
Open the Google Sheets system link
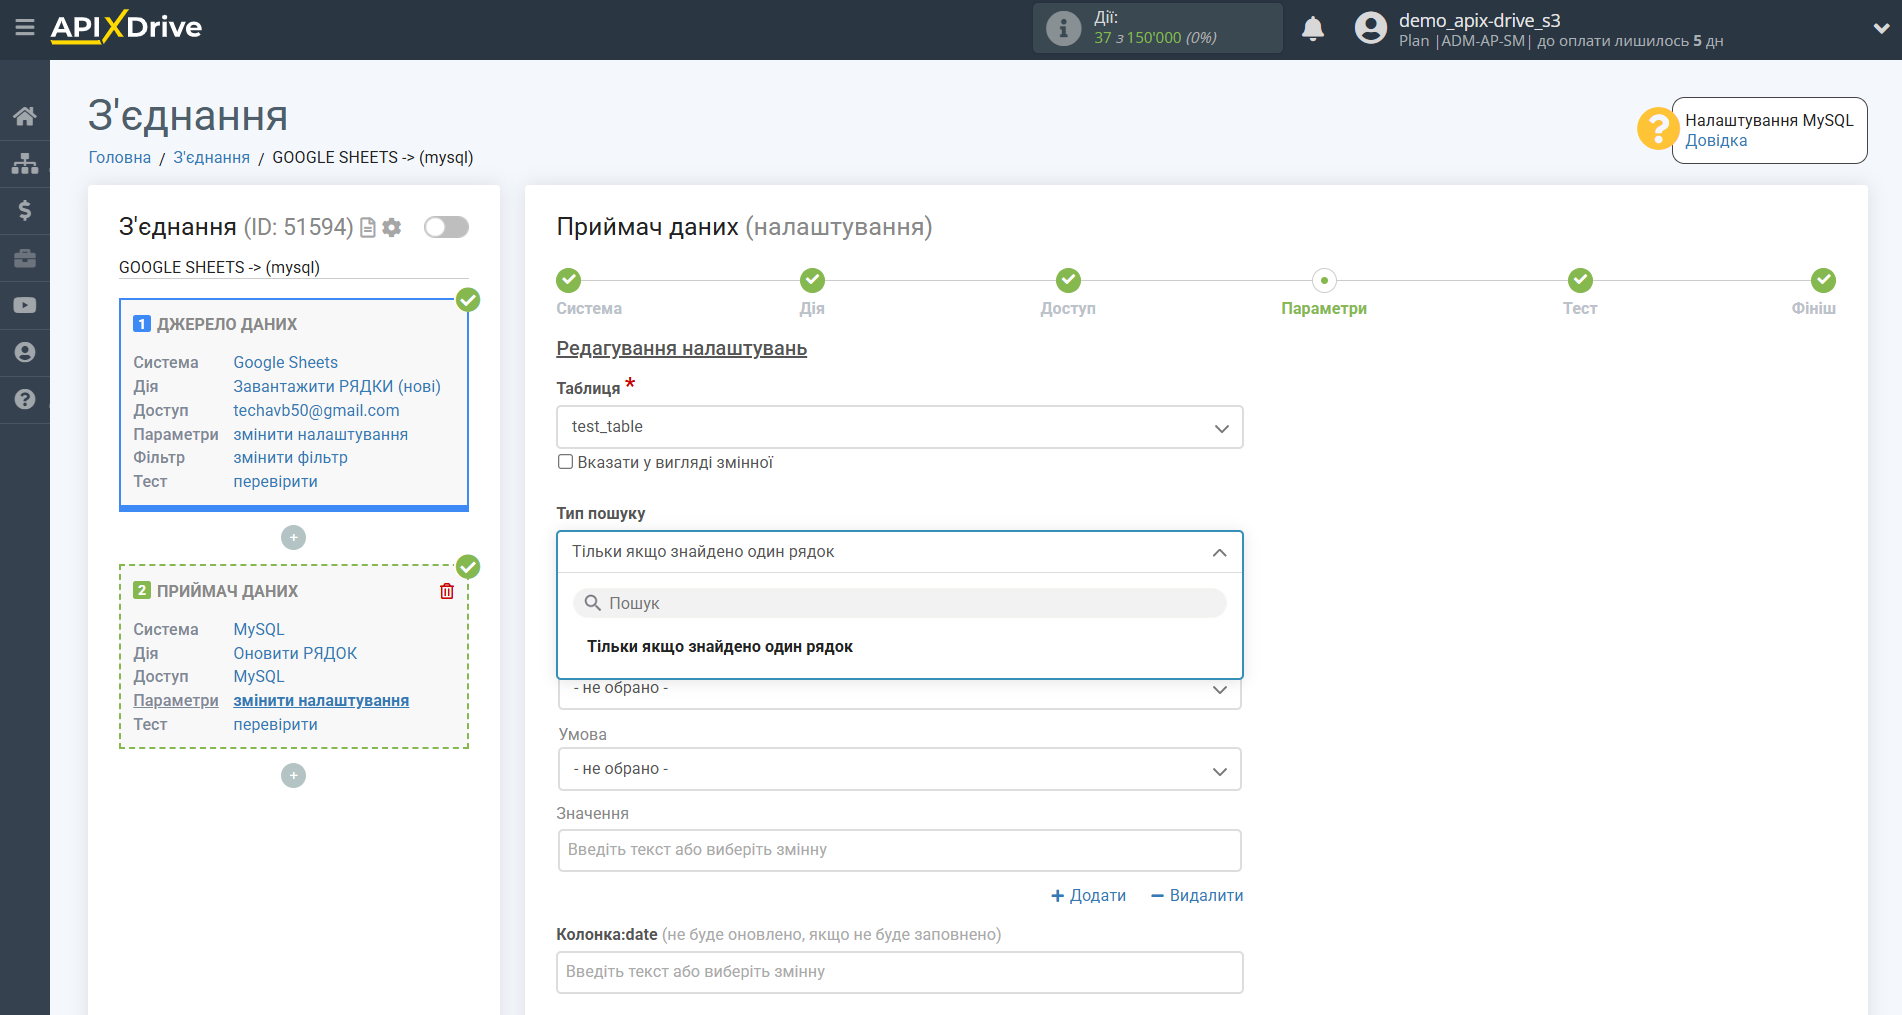286,362
